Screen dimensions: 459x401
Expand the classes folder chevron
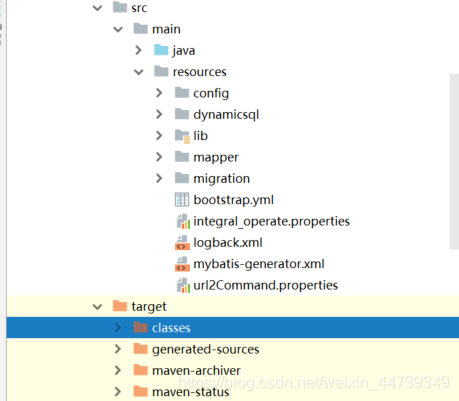(x=118, y=328)
